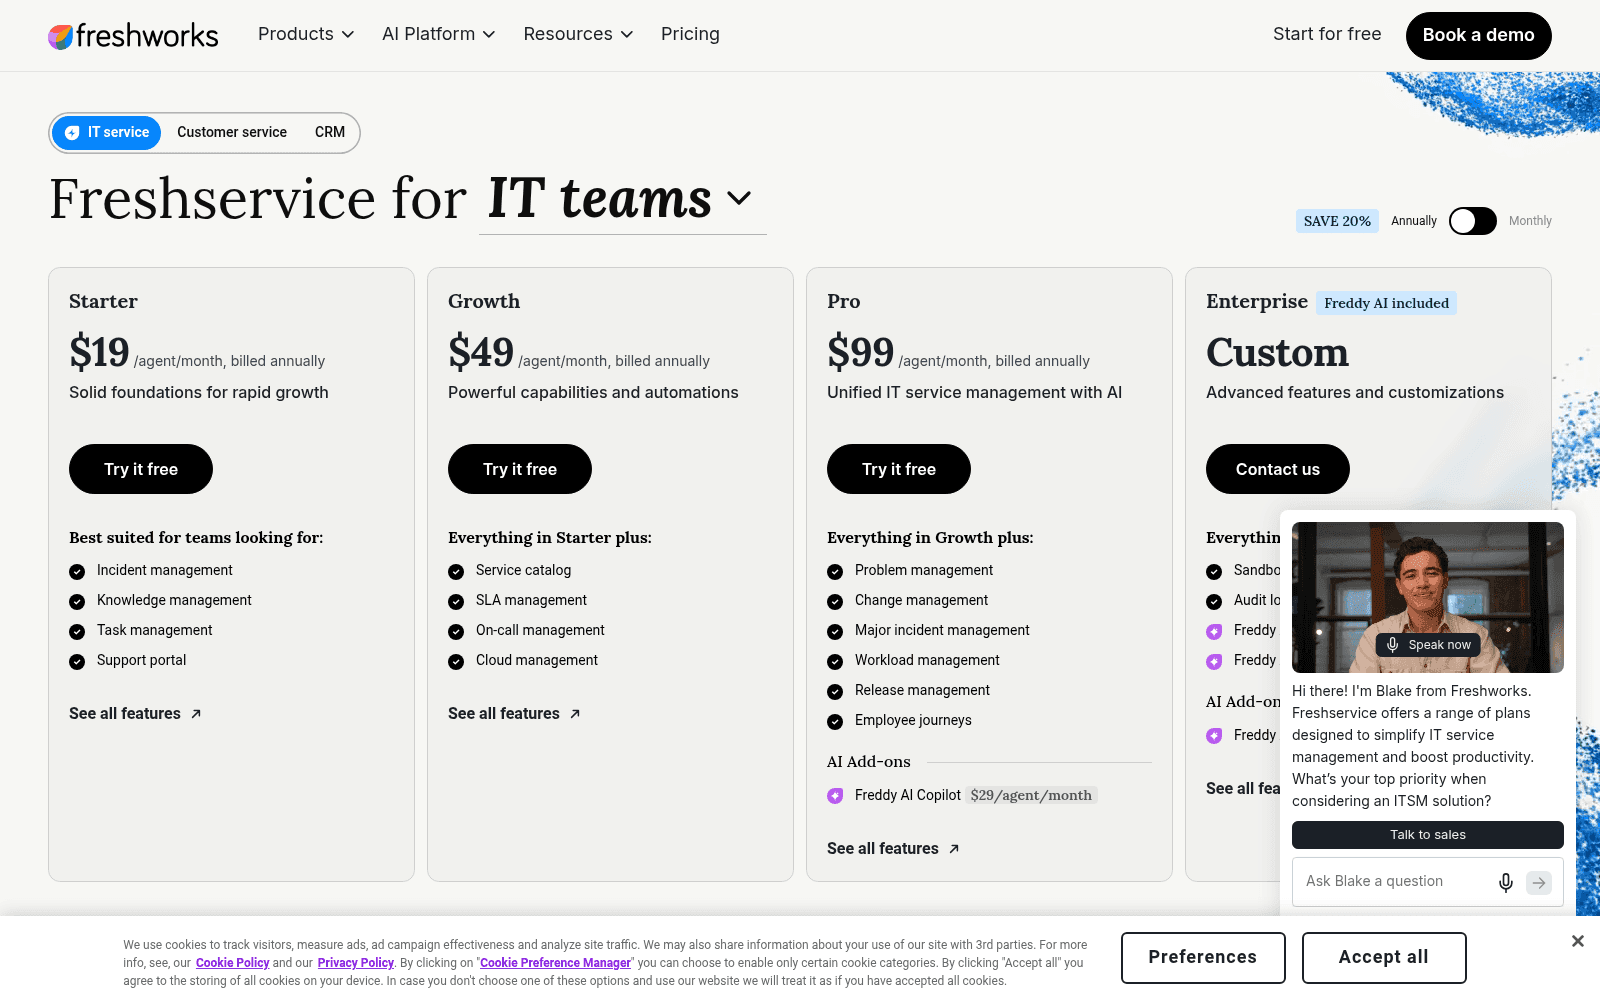Click Try it free on Starter plan

pos(141,469)
